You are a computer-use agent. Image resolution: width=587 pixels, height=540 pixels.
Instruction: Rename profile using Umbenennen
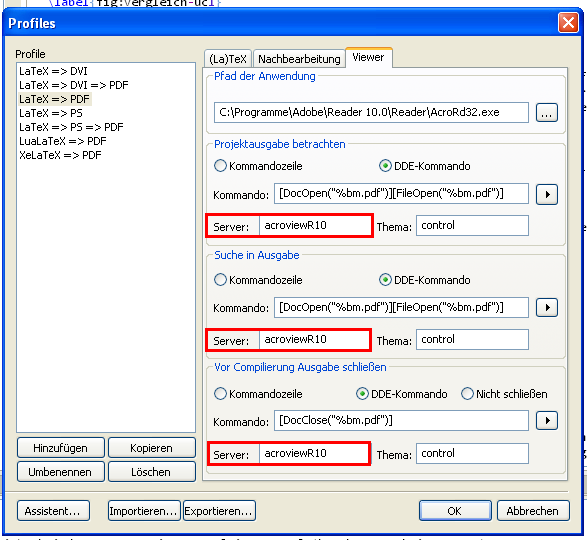[61, 472]
